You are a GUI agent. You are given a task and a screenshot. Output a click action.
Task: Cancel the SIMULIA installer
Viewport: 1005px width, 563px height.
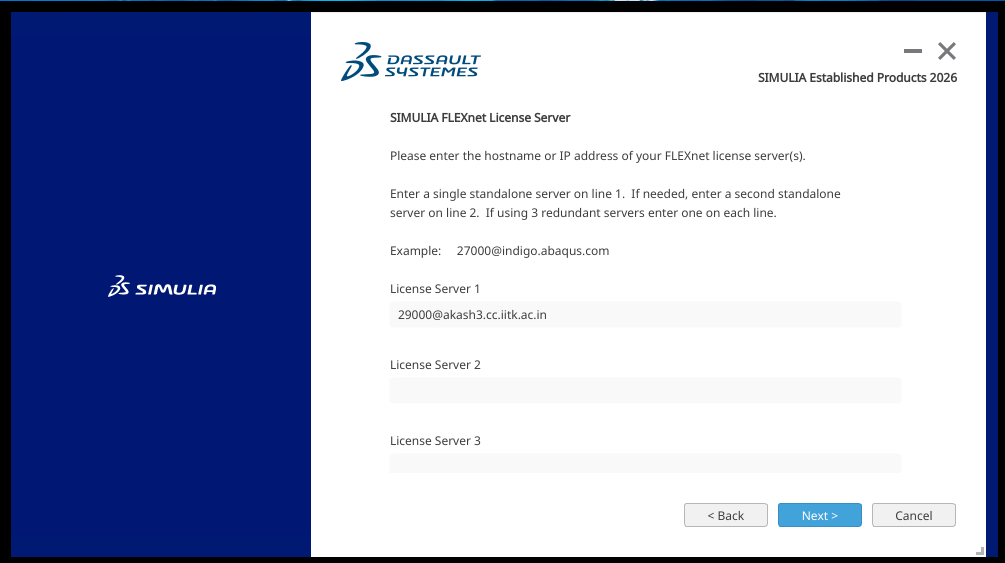pyautogui.click(x=913, y=515)
